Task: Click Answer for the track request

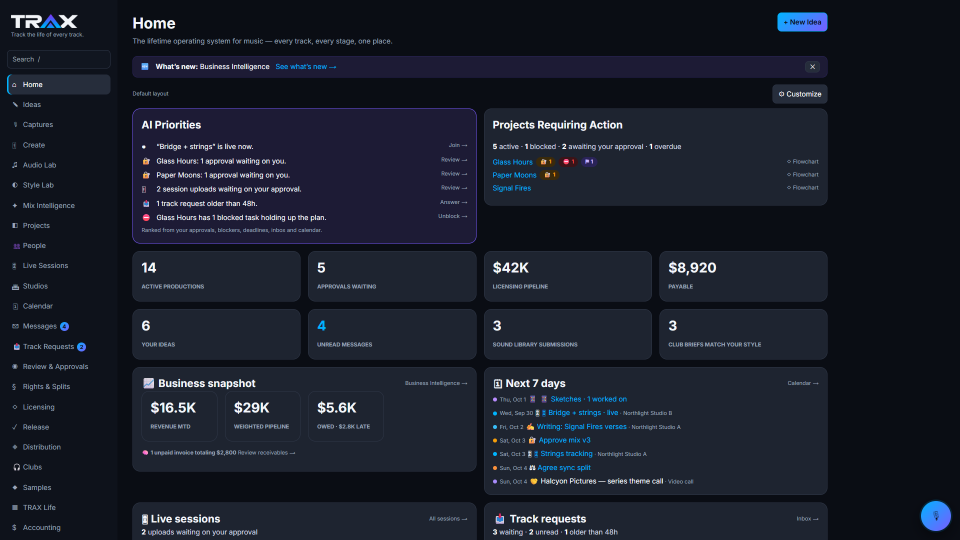Action: (454, 202)
